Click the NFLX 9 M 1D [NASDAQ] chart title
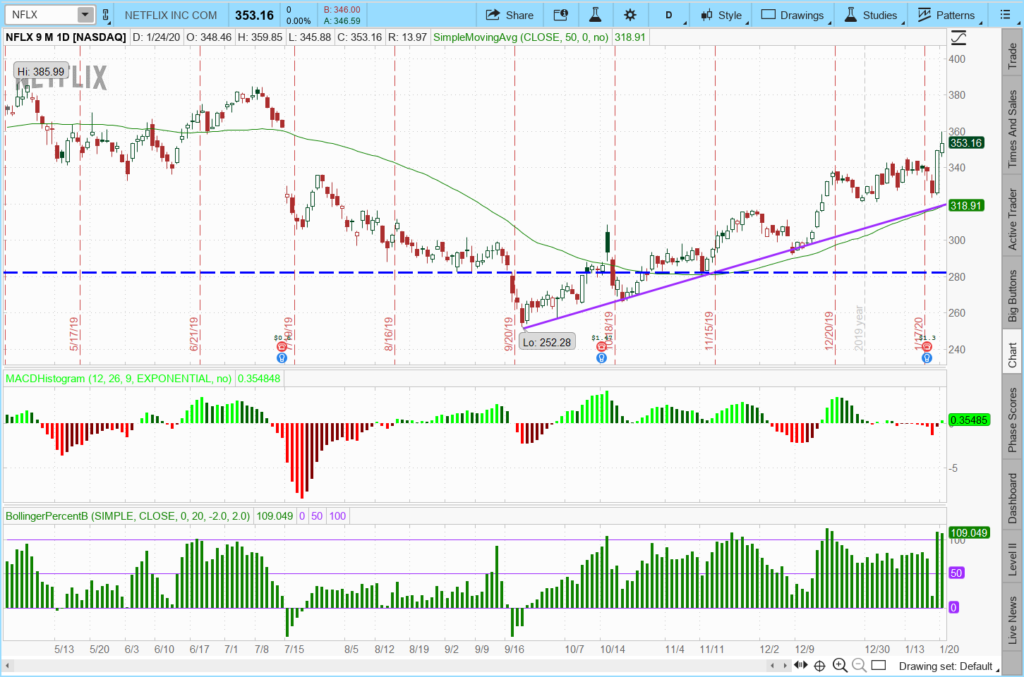The height and width of the screenshot is (677, 1024). point(65,37)
